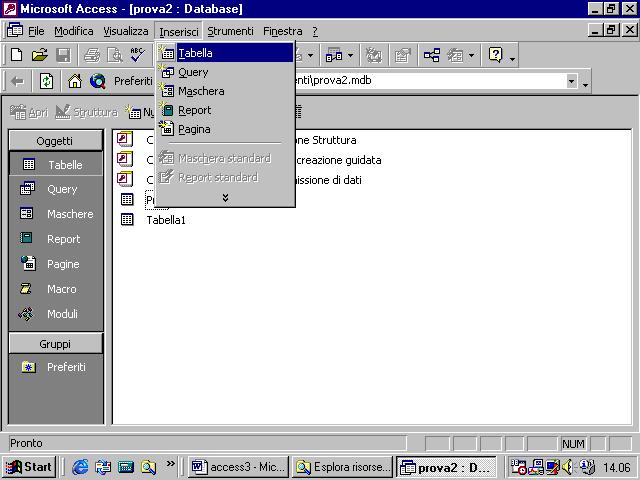Click the Save floppy disk icon
The image size is (640, 480).
tap(63, 55)
